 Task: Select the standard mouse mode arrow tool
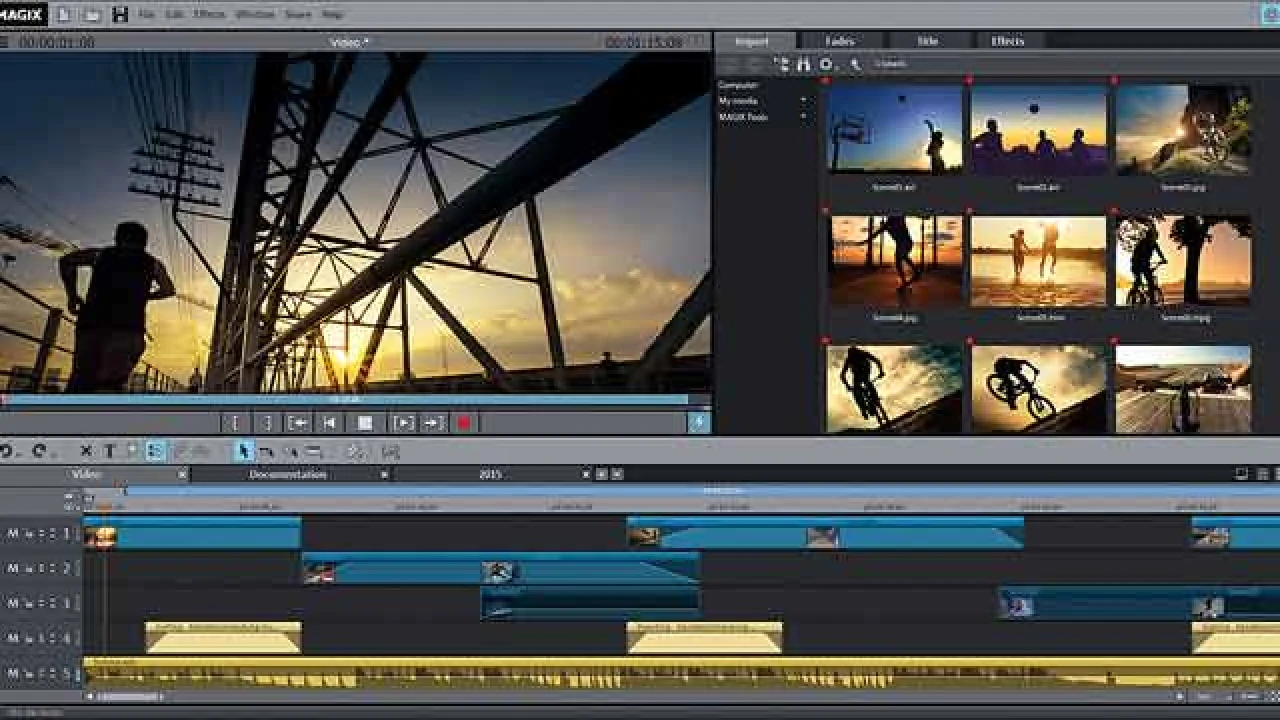(x=245, y=450)
